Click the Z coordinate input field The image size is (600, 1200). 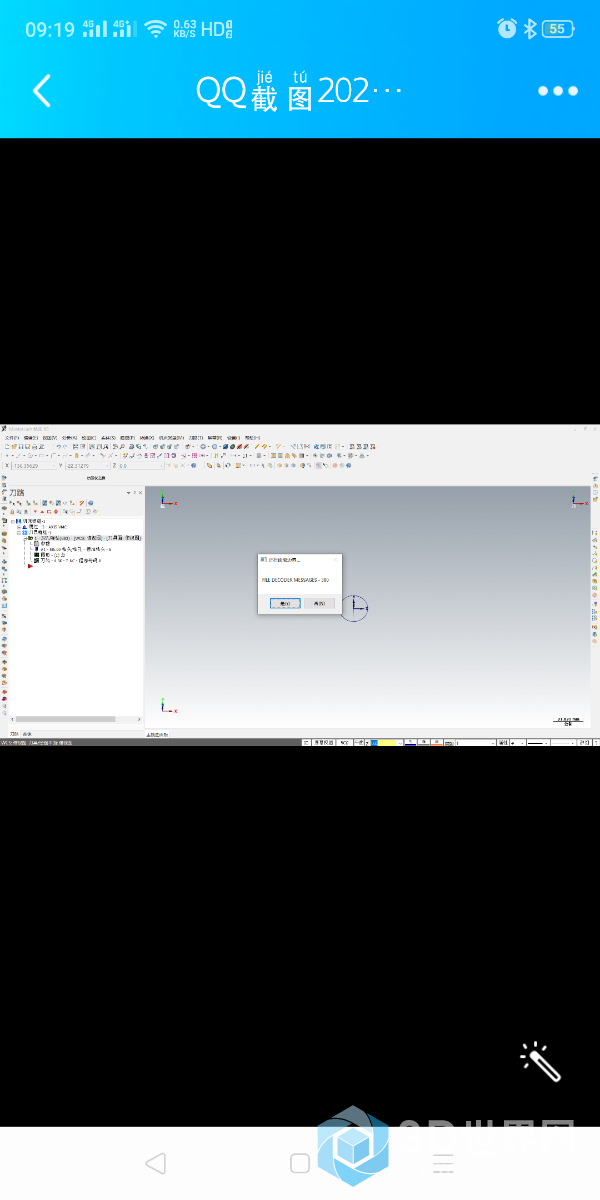coord(141,466)
